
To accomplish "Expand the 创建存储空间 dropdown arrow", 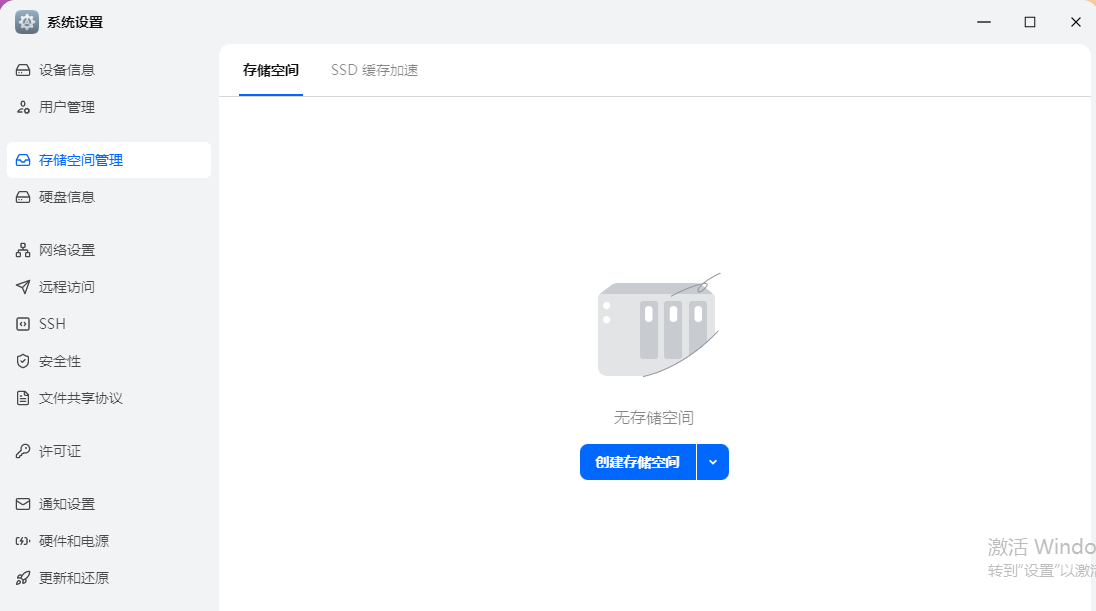I will tap(713, 462).
